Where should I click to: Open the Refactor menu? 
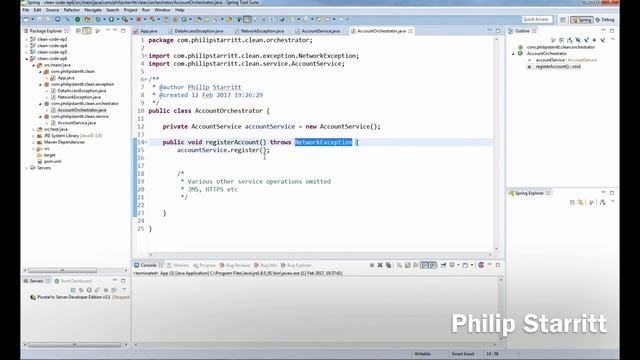coord(71,10)
